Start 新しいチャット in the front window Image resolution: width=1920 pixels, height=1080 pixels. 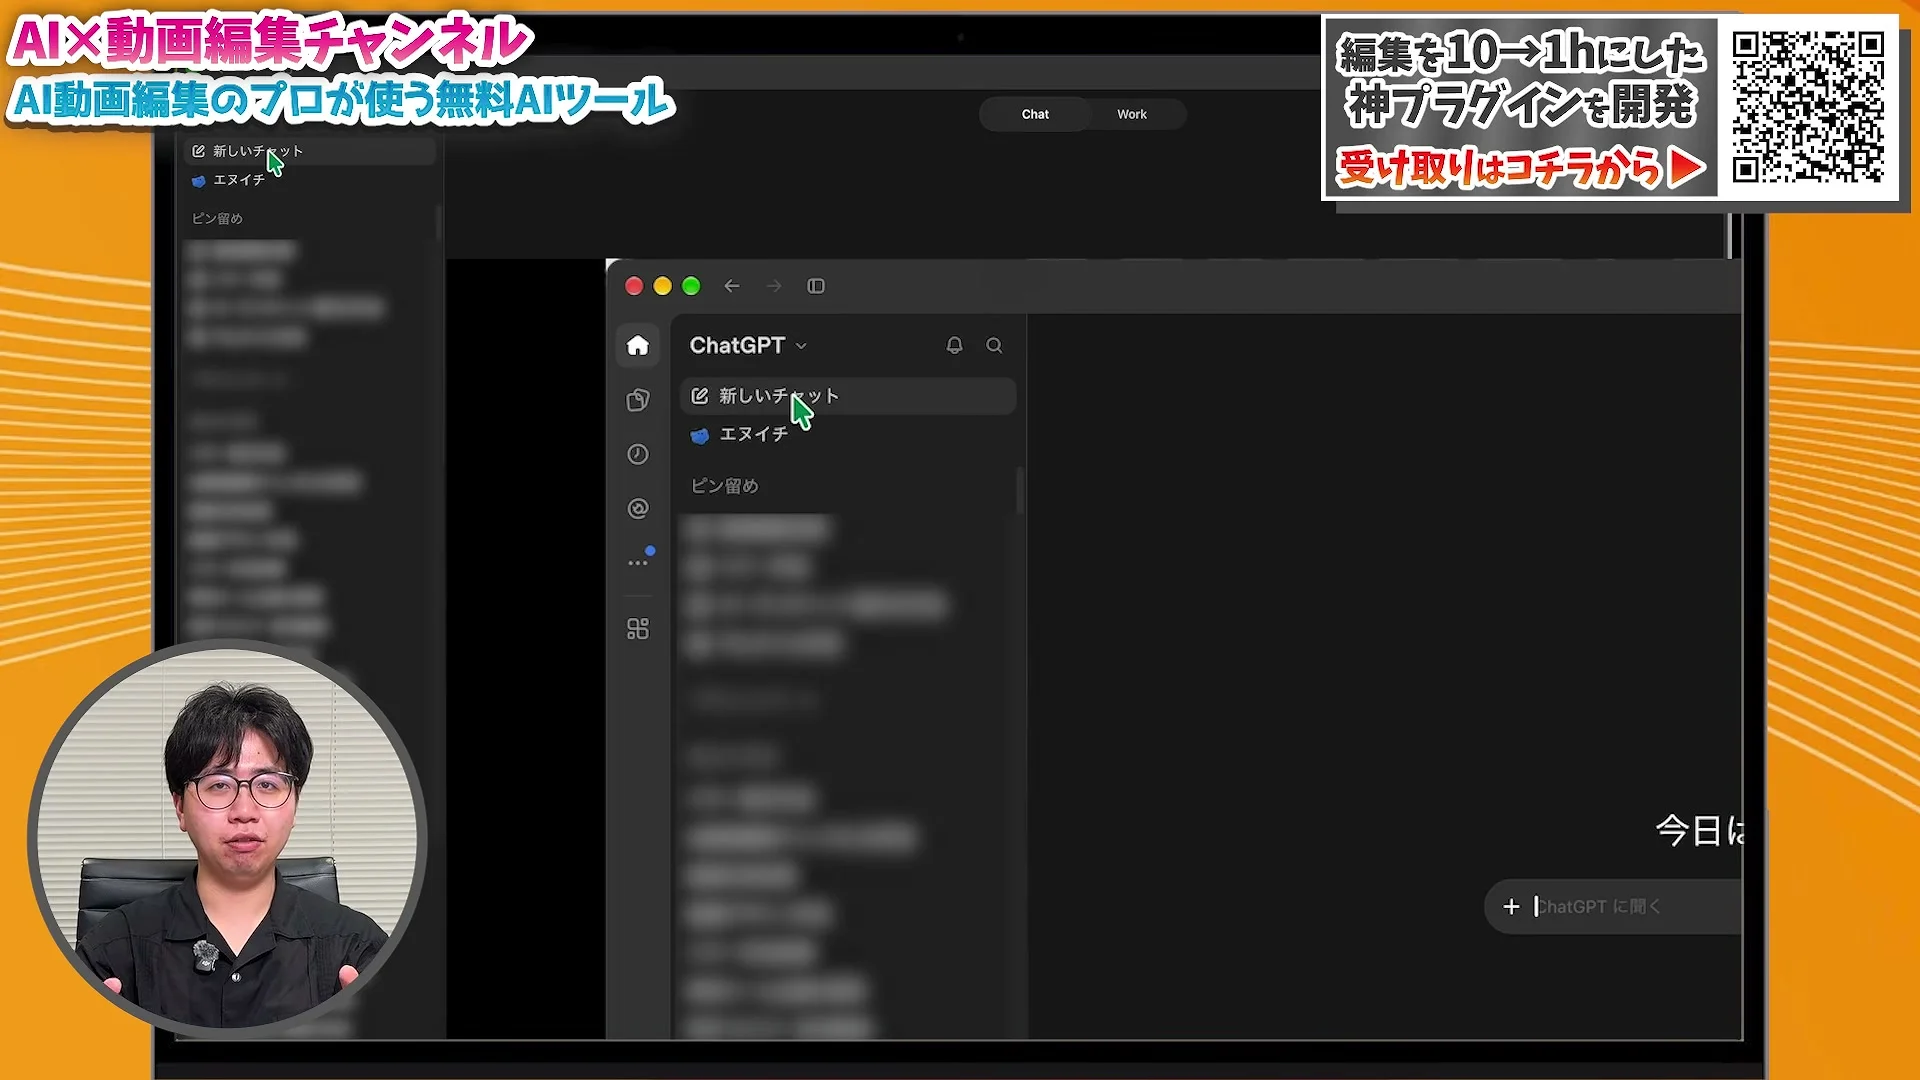tap(848, 396)
